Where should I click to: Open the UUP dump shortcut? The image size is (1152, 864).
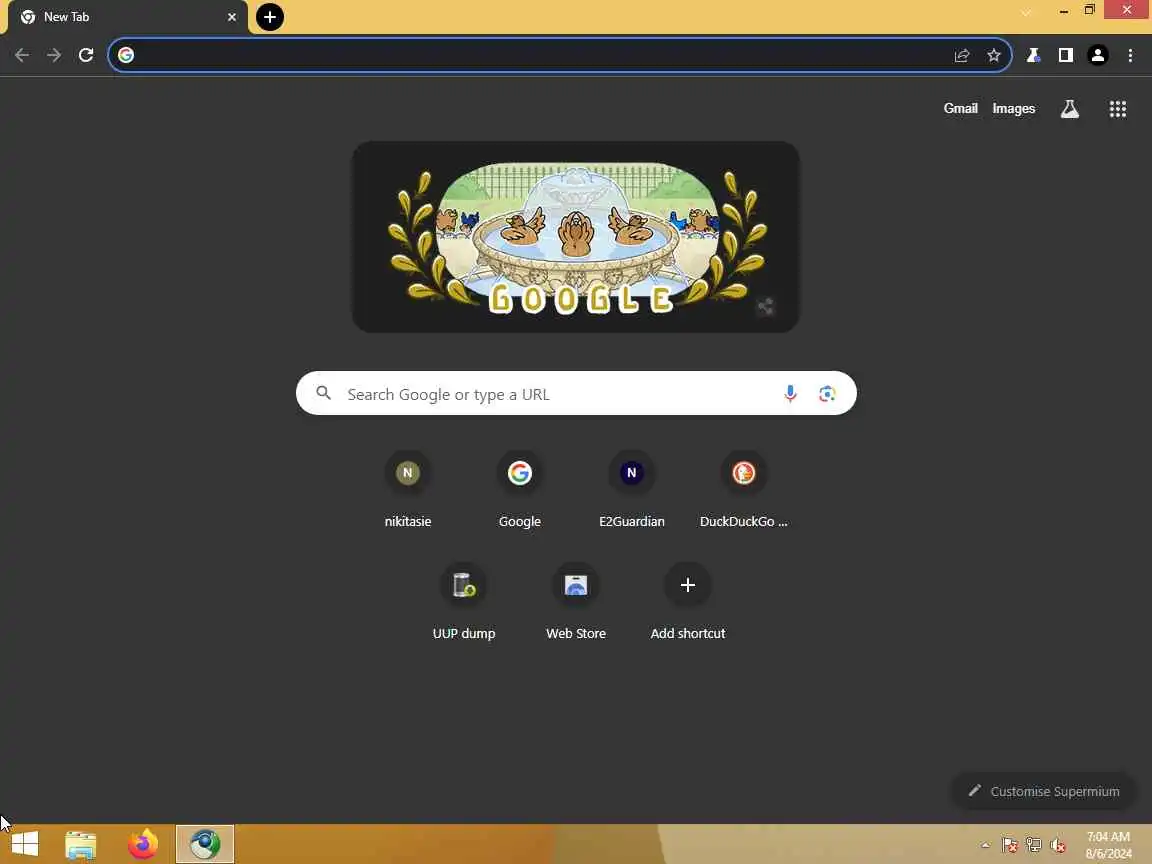click(x=464, y=600)
